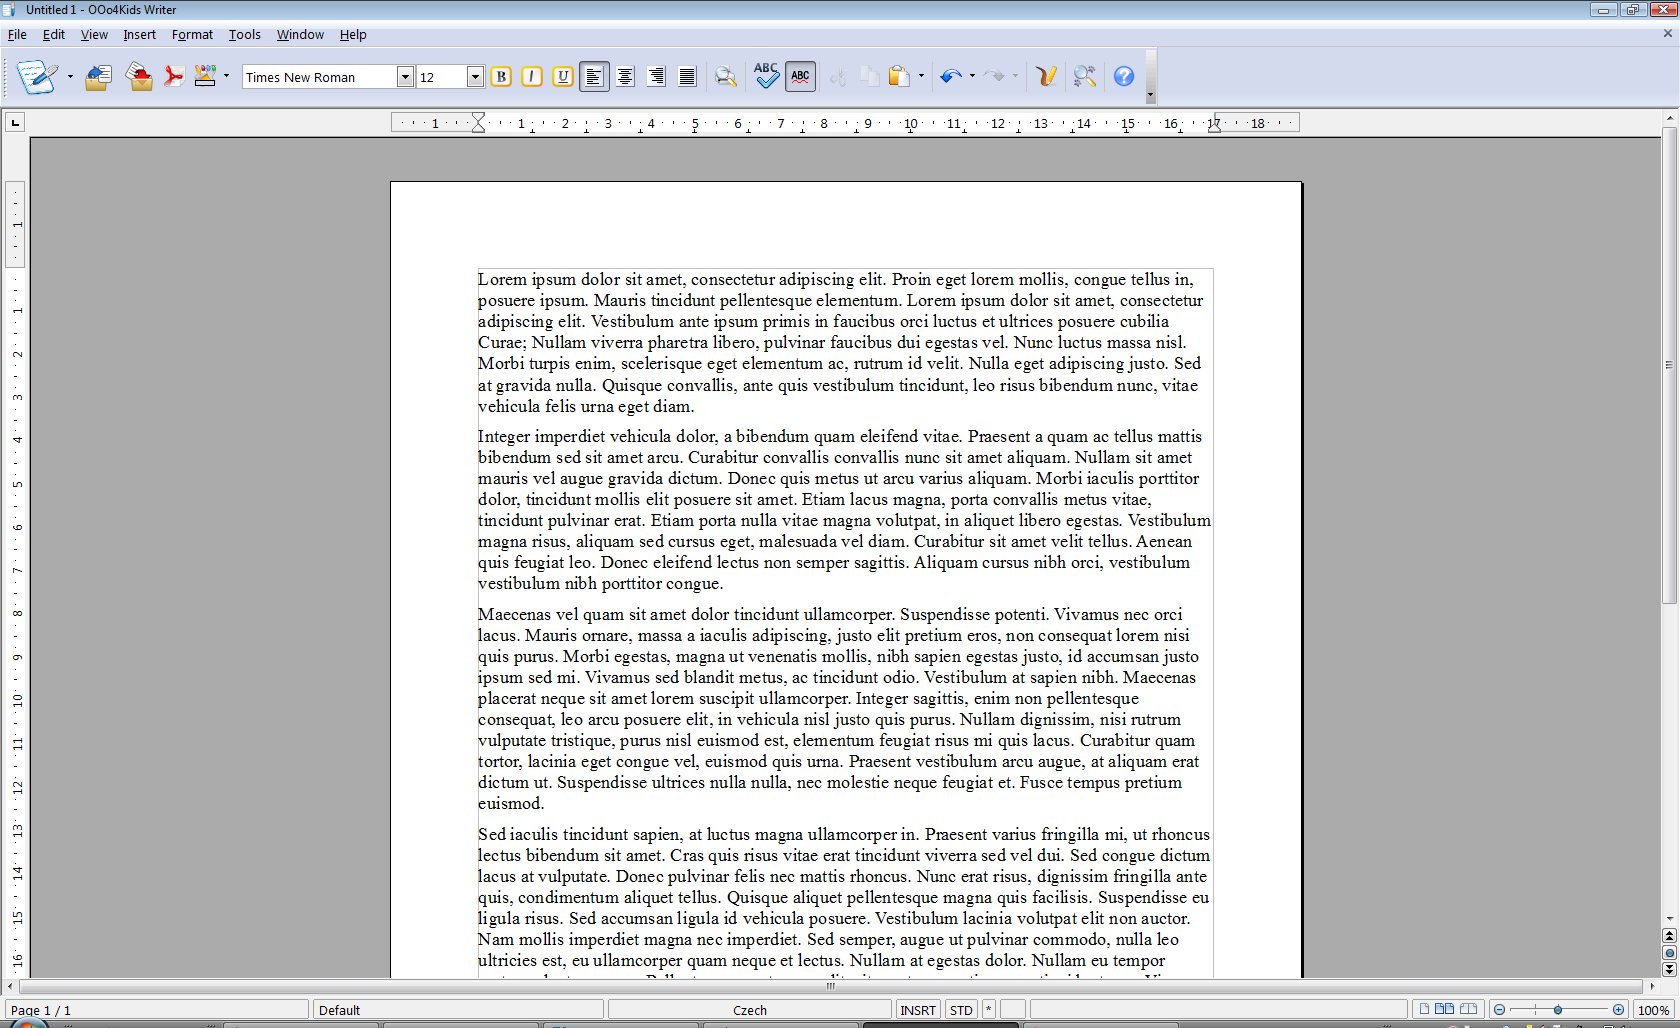Image resolution: width=1680 pixels, height=1028 pixels.
Task: Open the font name dropdown list
Action: (x=405, y=77)
